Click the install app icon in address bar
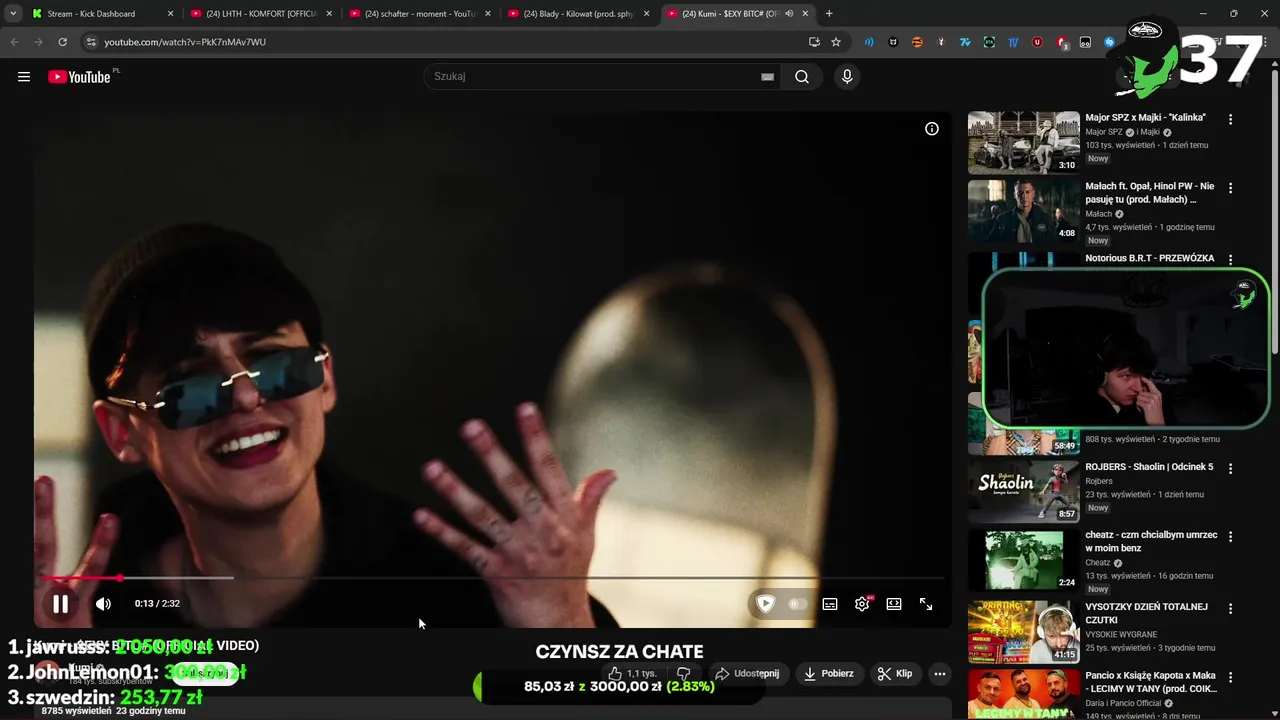This screenshot has width=1280, height=720. tap(814, 42)
